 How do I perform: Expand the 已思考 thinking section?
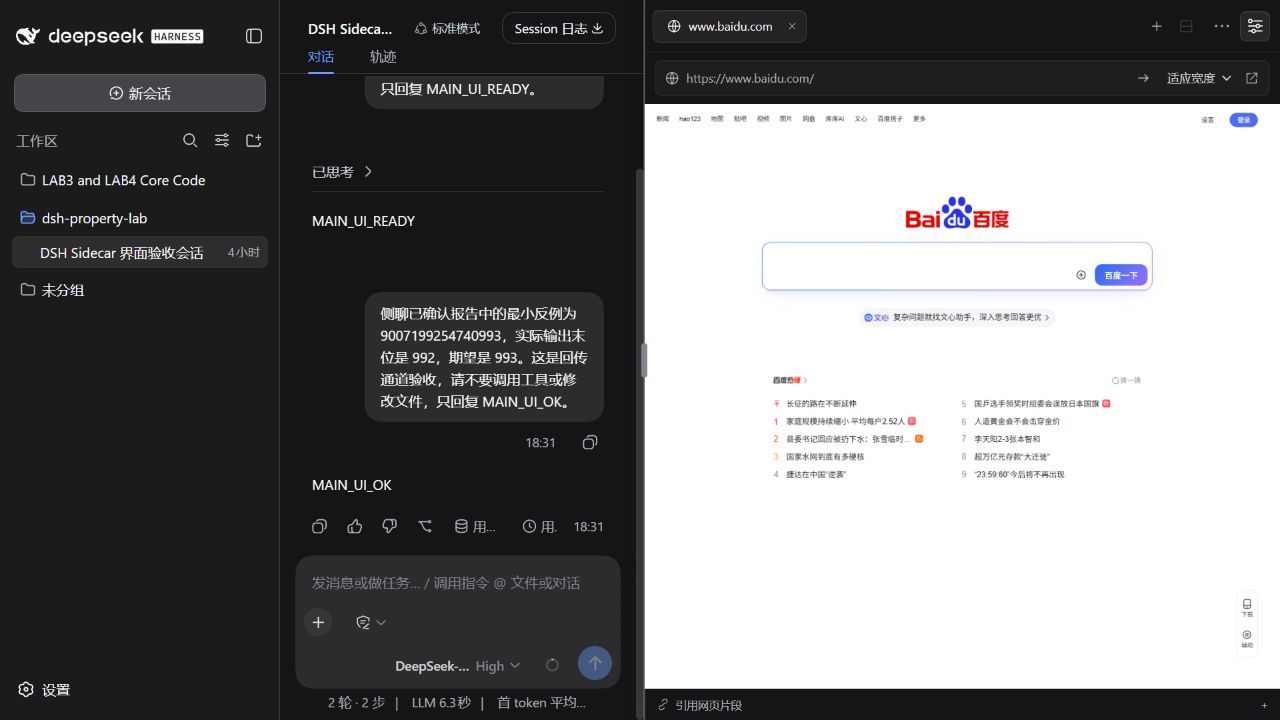click(342, 172)
